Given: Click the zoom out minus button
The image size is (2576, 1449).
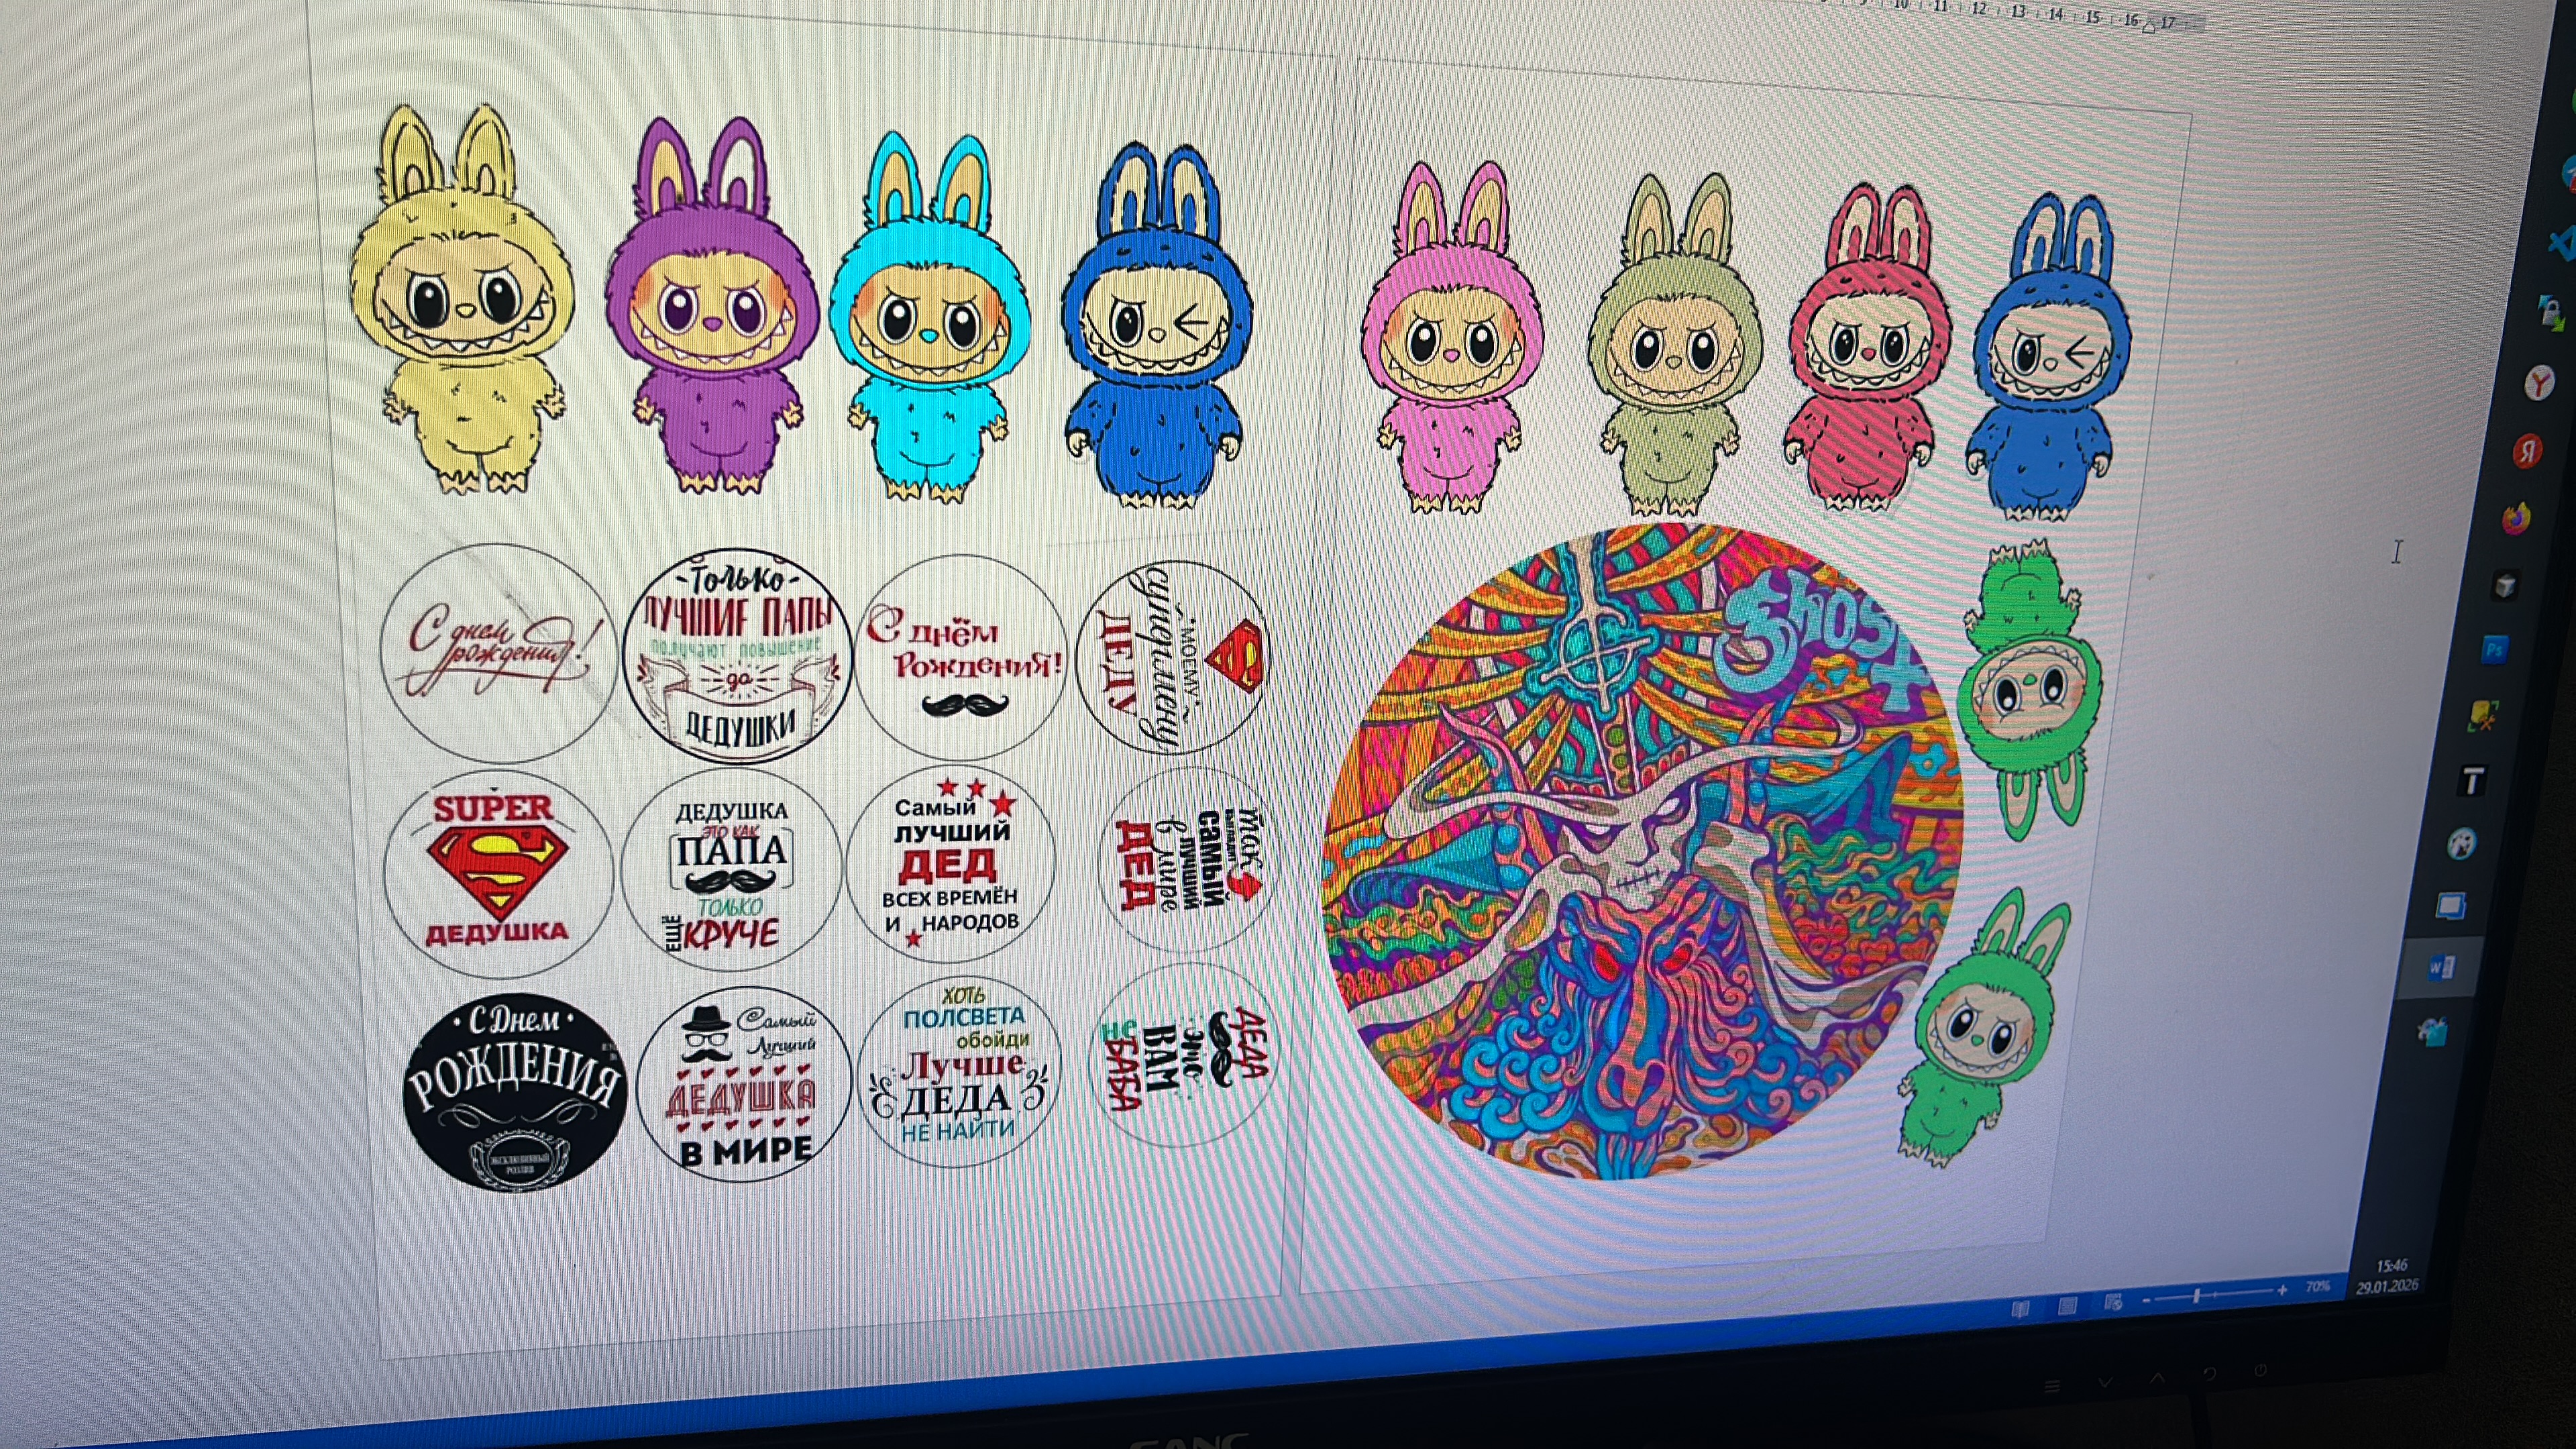Looking at the screenshot, I should 2147,1300.
